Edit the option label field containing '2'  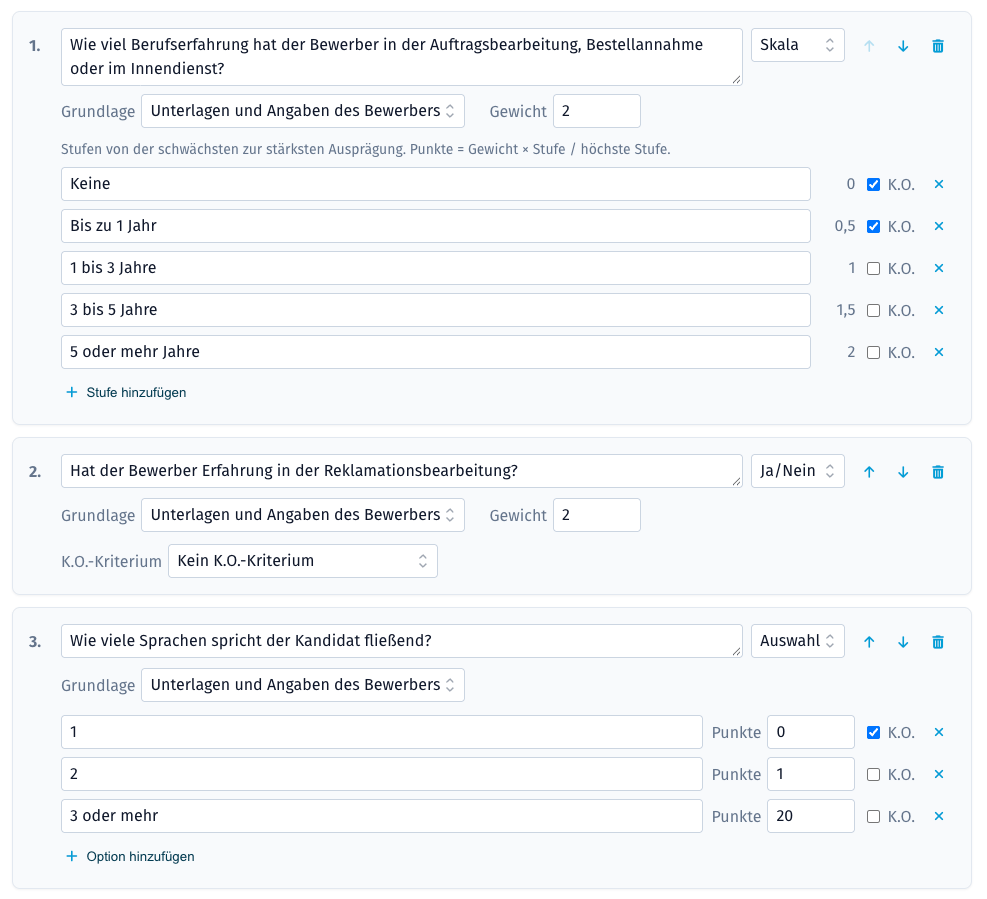pyautogui.click(x=381, y=774)
